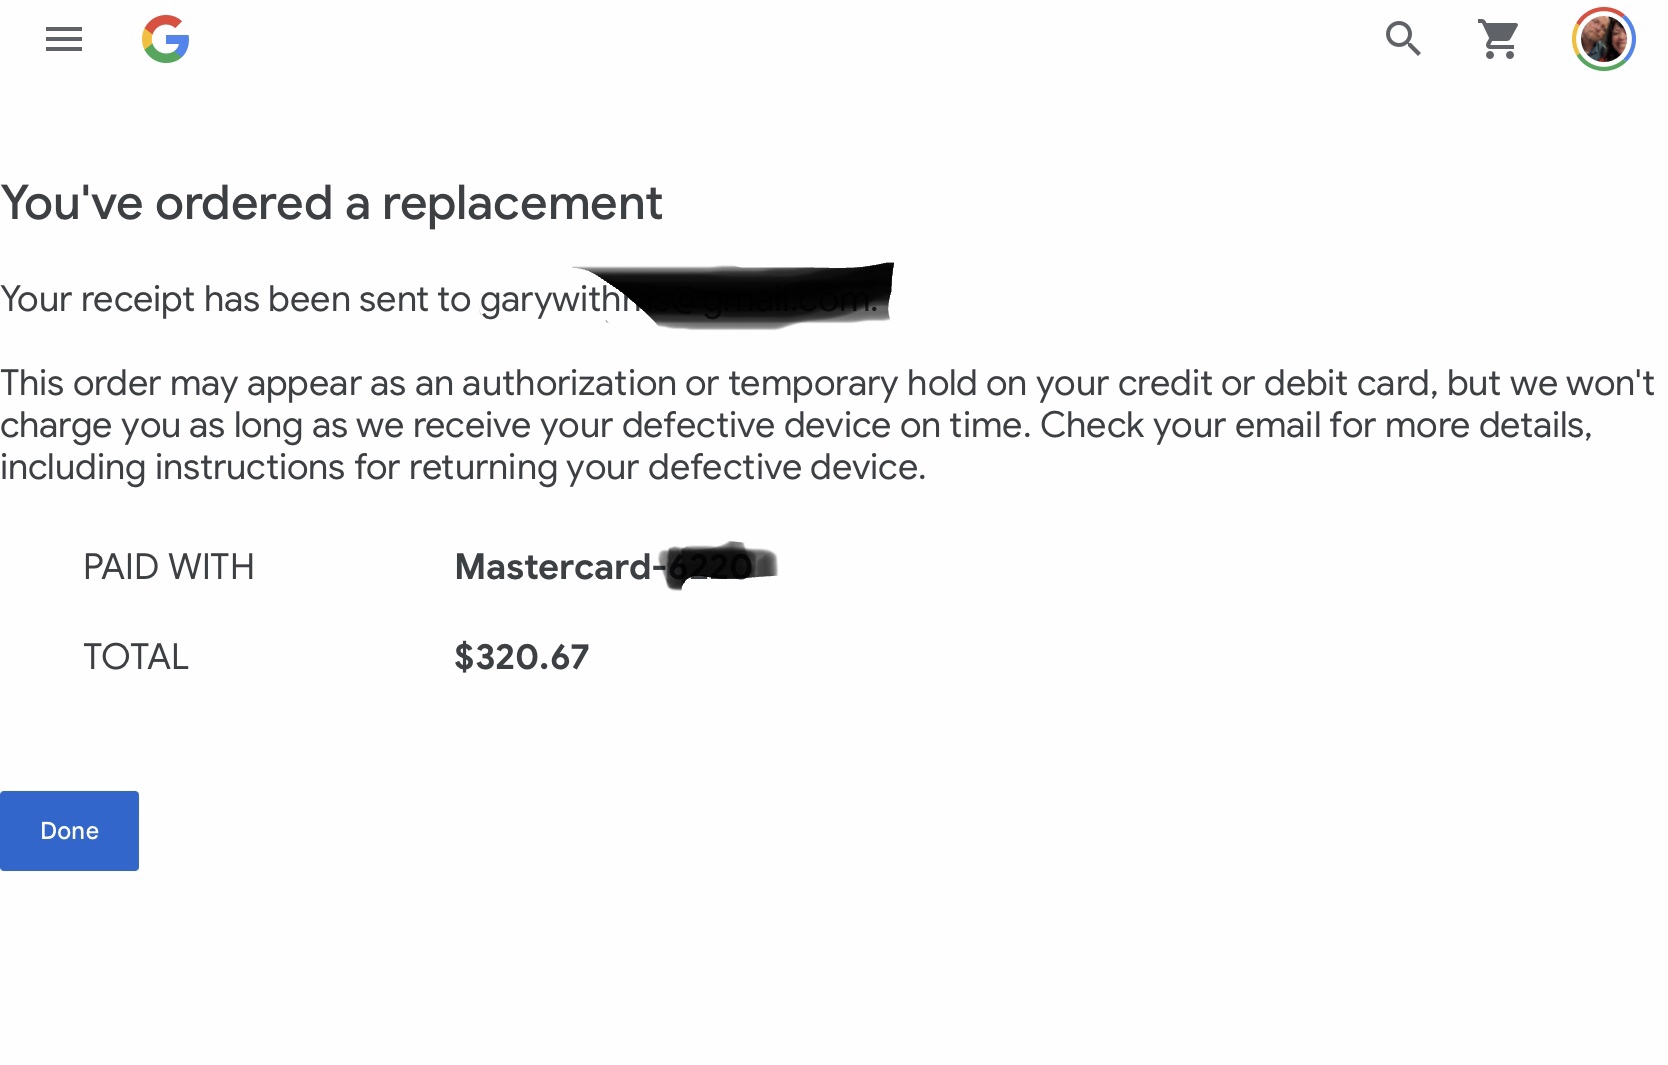
Task: Click the cart icon in the header
Action: (1498, 39)
